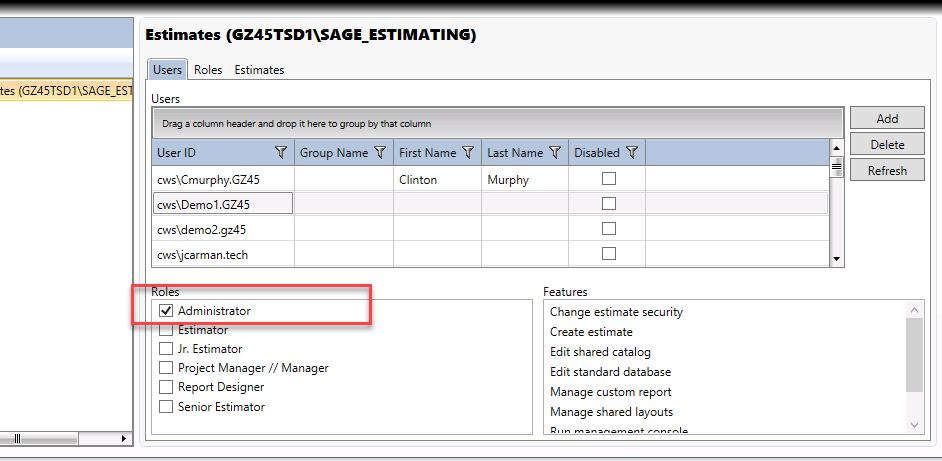942x461 pixels.
Task: Click First Name filter funnel icon
Action: point(469,153)
